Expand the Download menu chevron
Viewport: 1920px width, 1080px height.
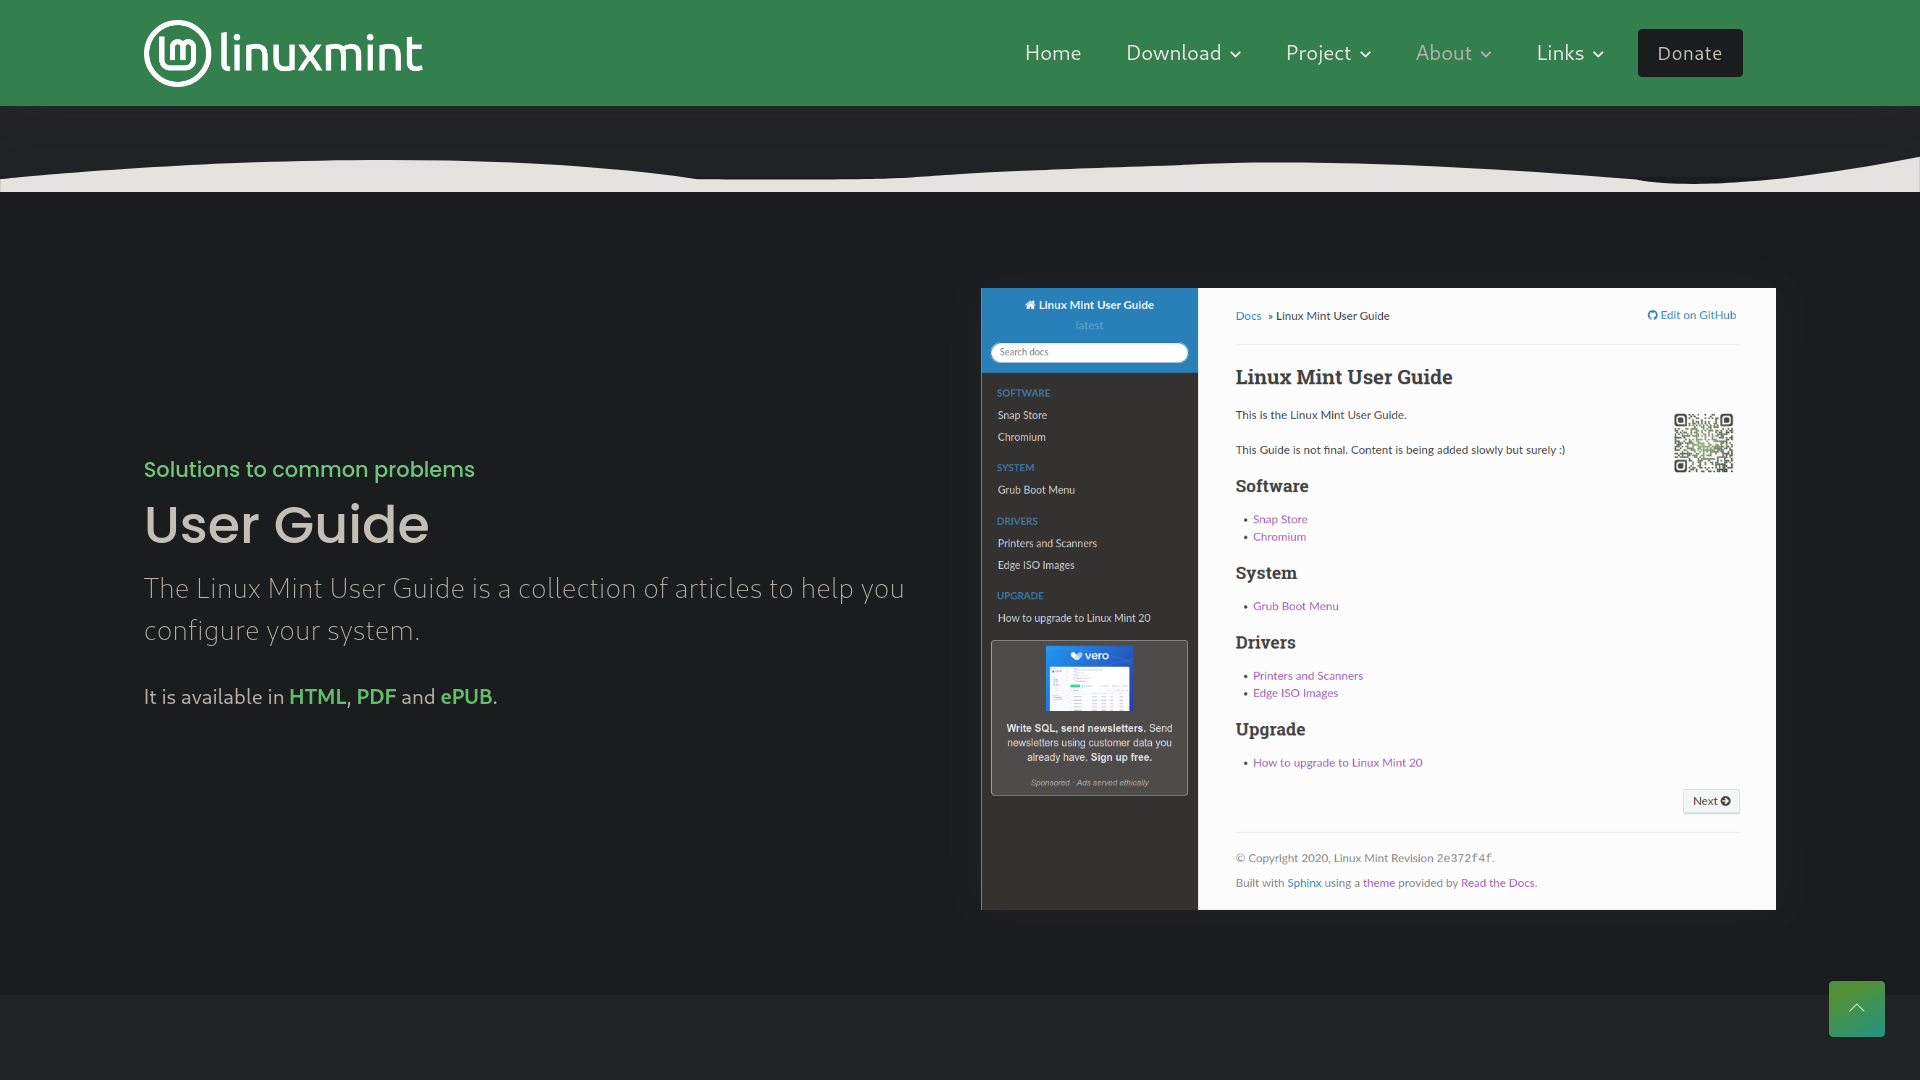point(1236,54)
